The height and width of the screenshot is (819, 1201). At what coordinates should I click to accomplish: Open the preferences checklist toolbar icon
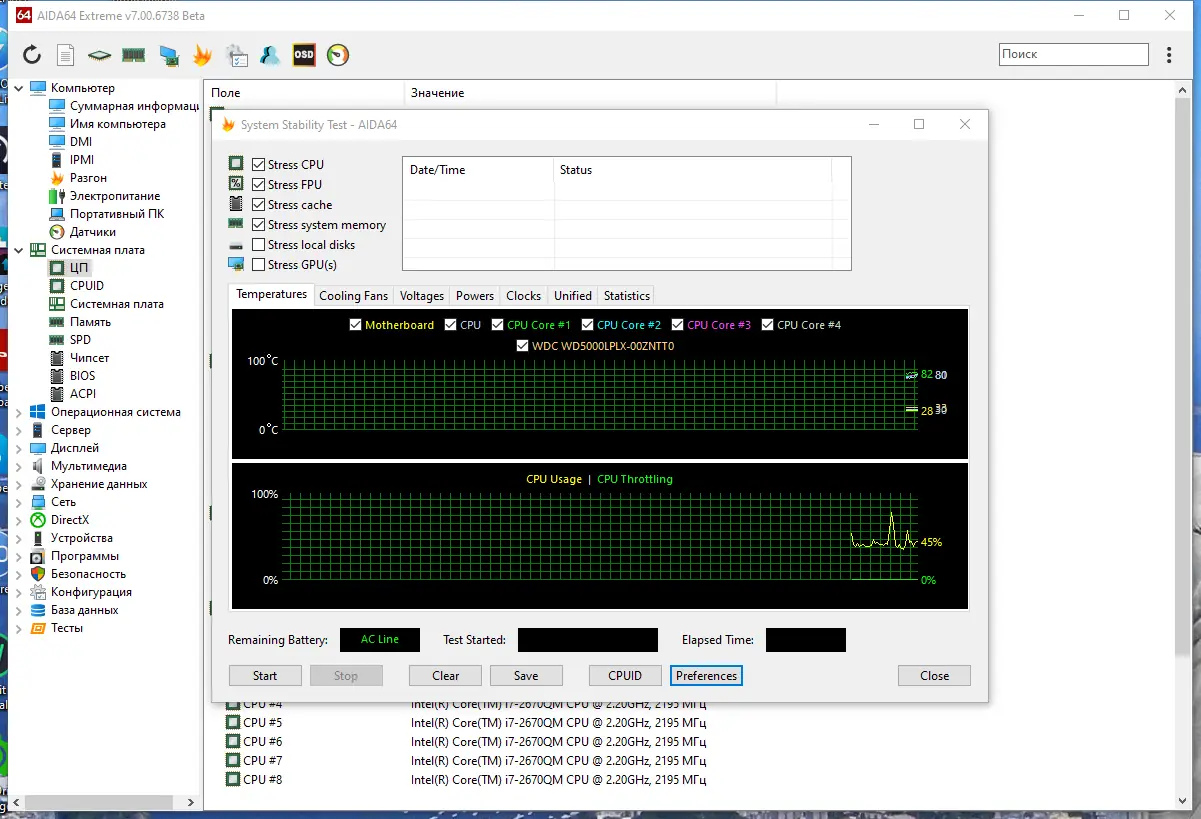click(x=237, y=55)
